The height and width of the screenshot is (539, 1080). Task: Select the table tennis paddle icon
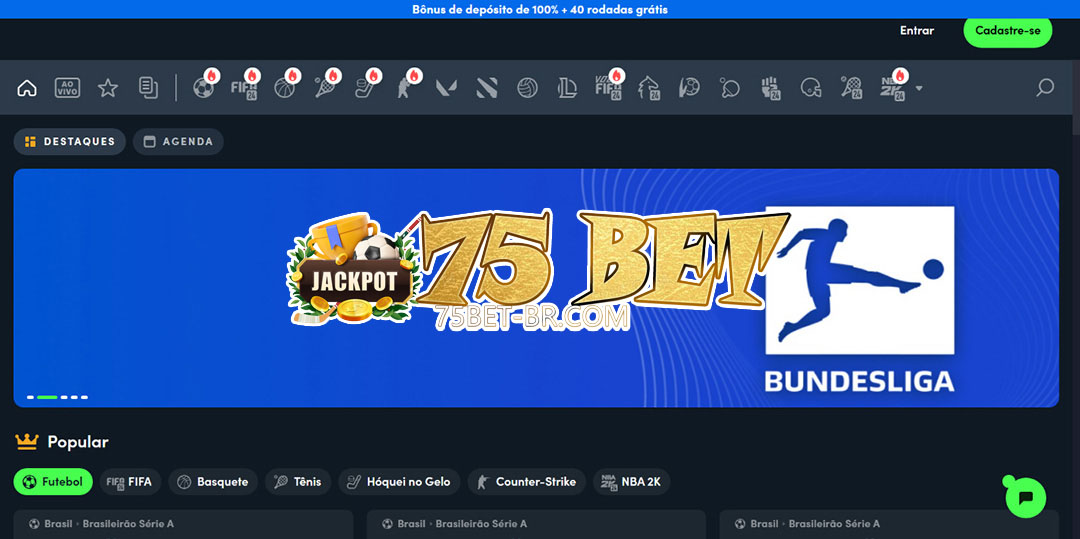(x=729, y=88)
